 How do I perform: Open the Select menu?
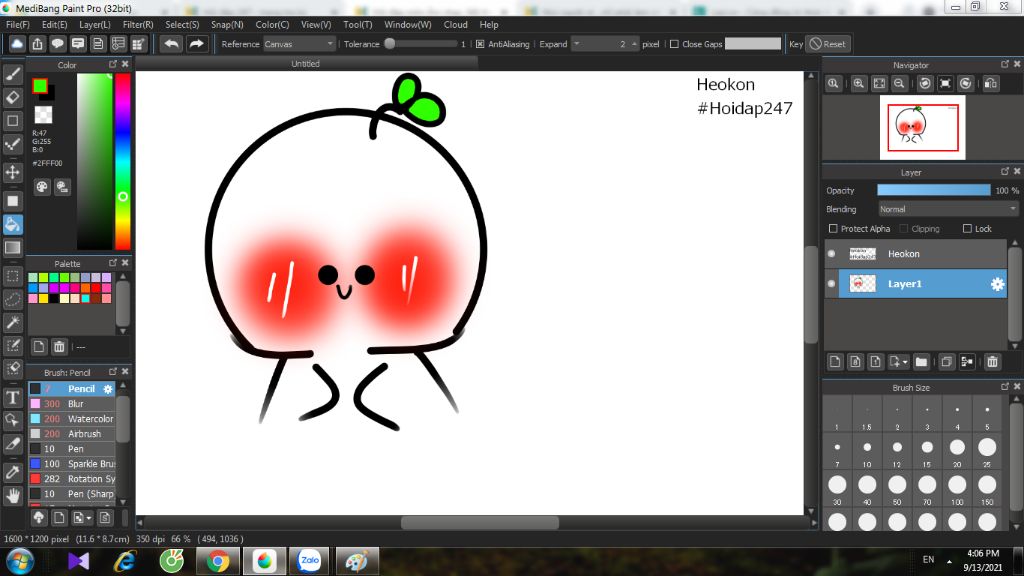[x=182, y=24]
